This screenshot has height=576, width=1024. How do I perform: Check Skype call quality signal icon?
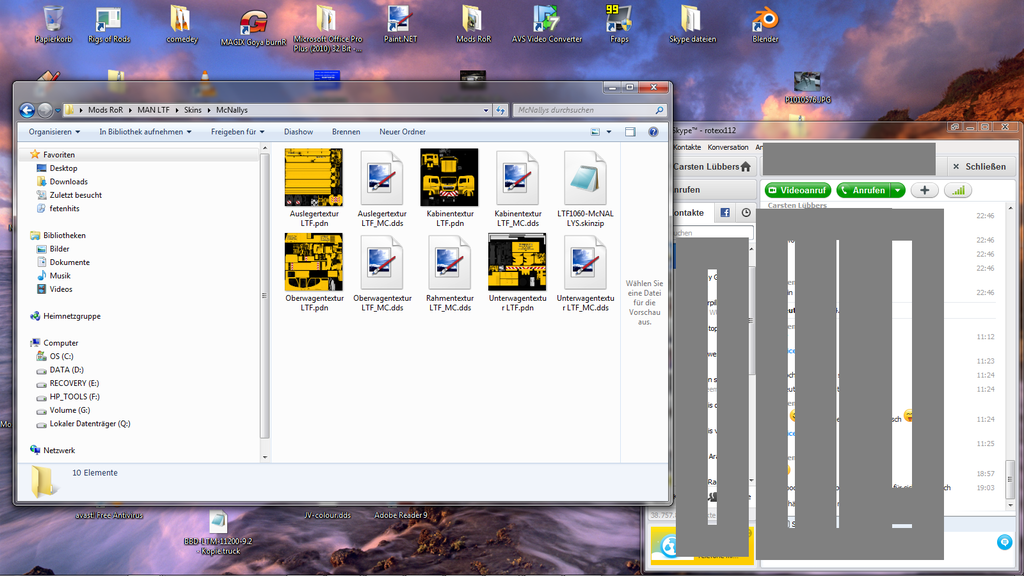(957, 191)
